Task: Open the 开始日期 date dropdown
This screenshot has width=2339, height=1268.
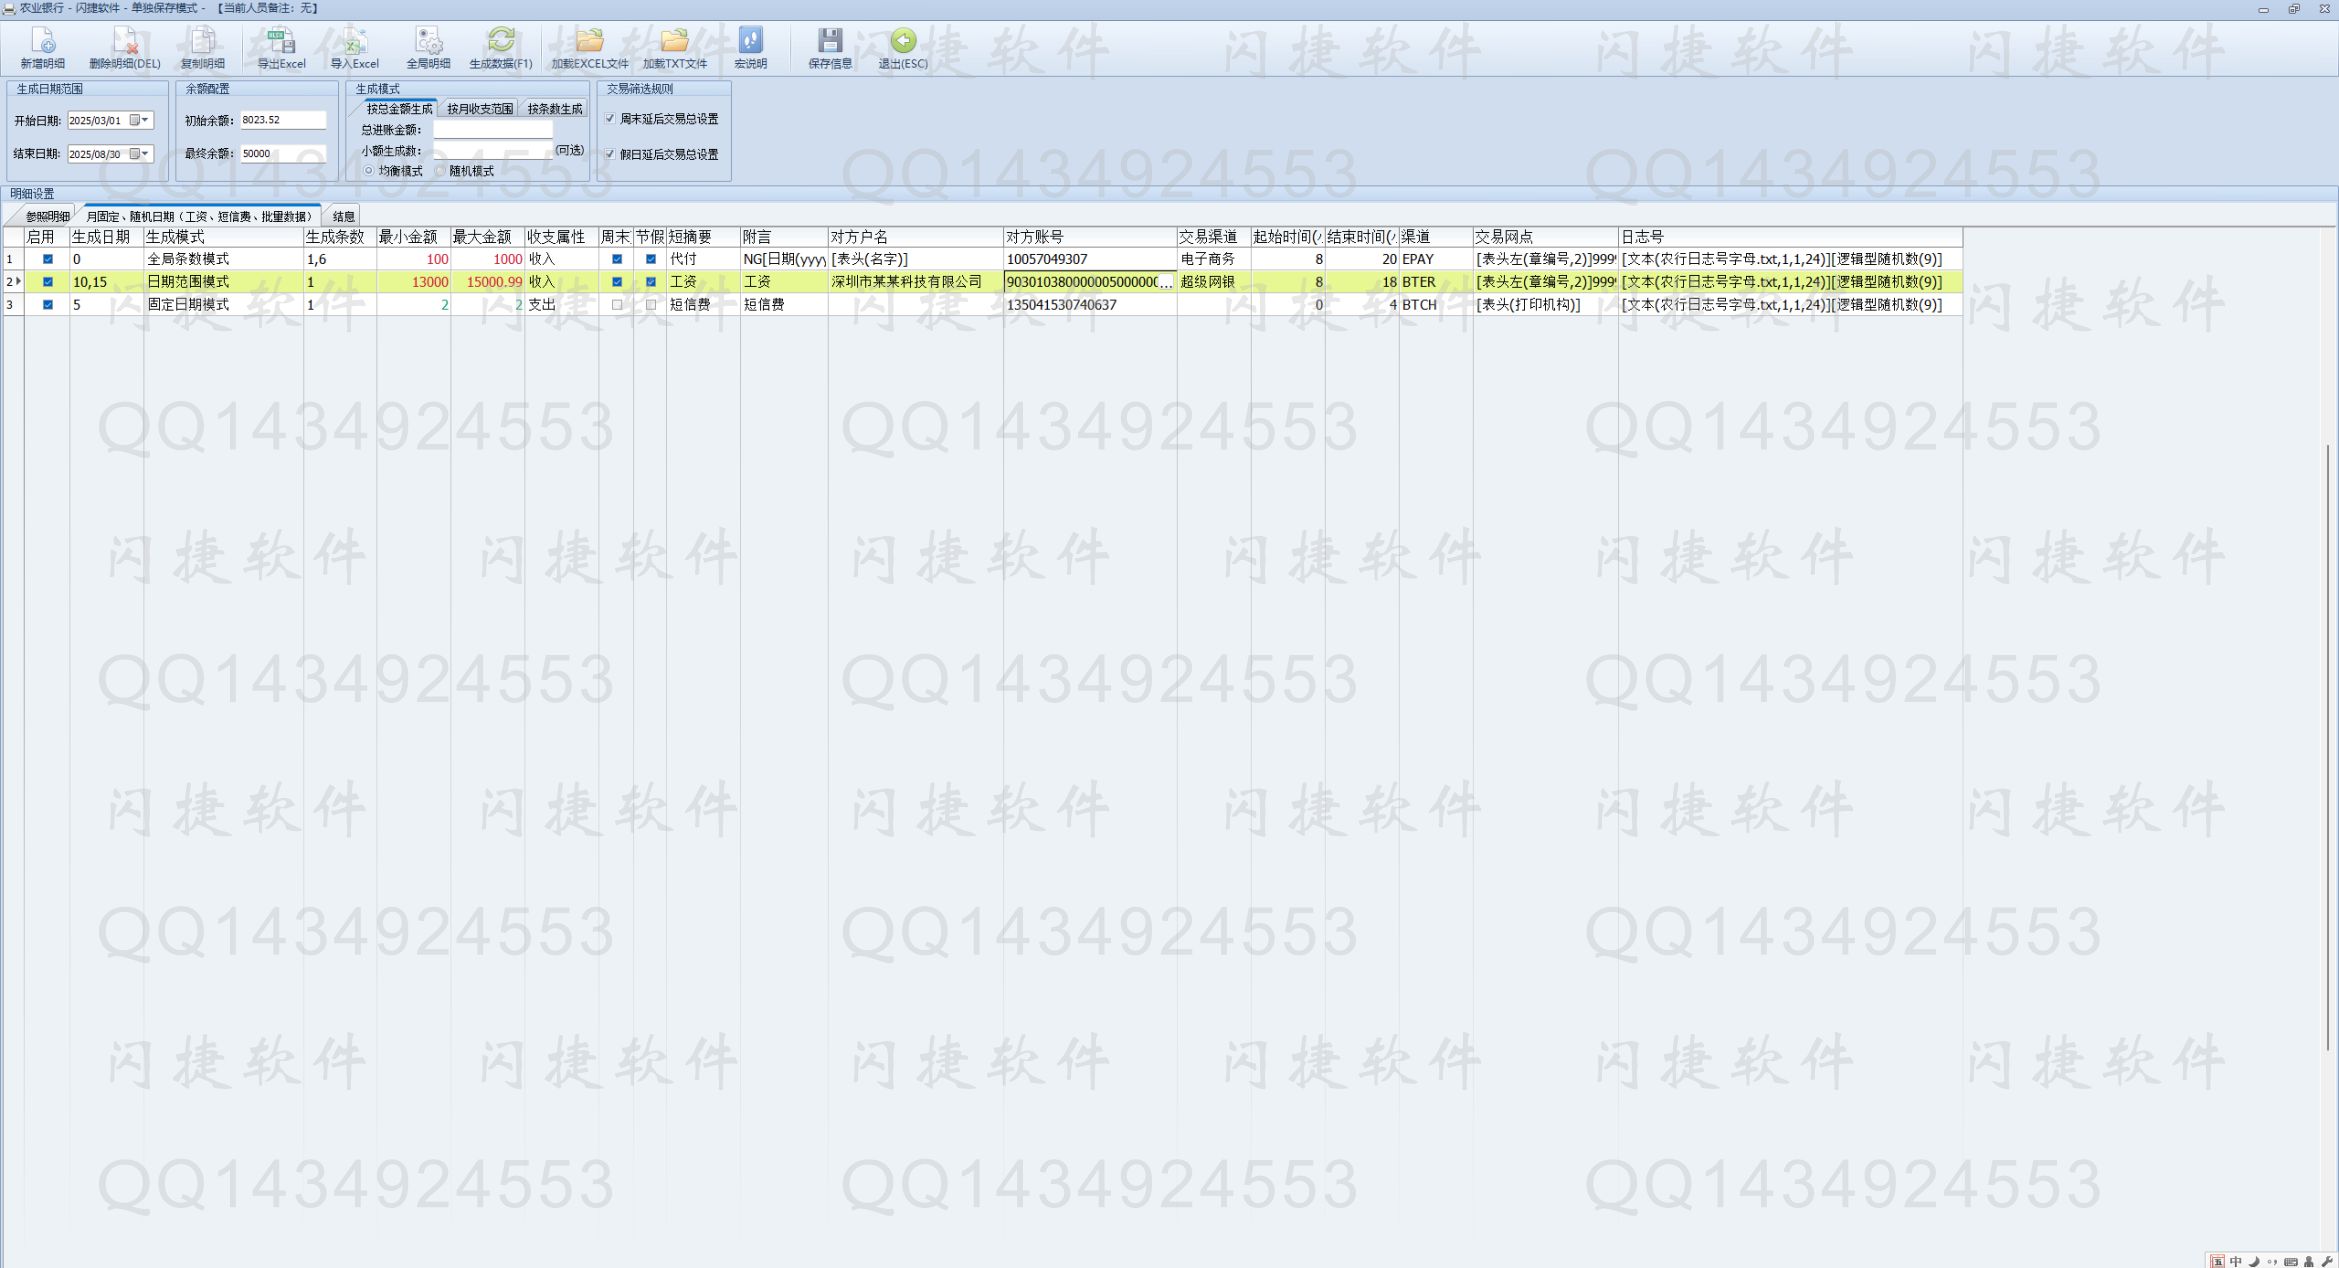Action: tap(145, 120)
